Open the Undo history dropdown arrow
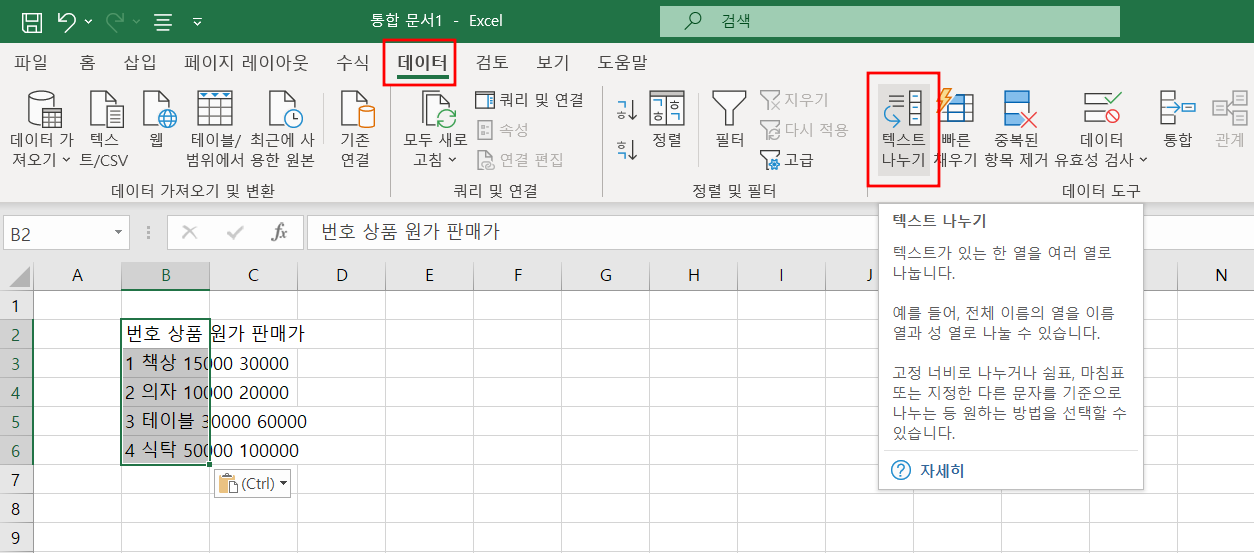The image size is (1254, 553). pyautogui.click(x=89, y=21)
